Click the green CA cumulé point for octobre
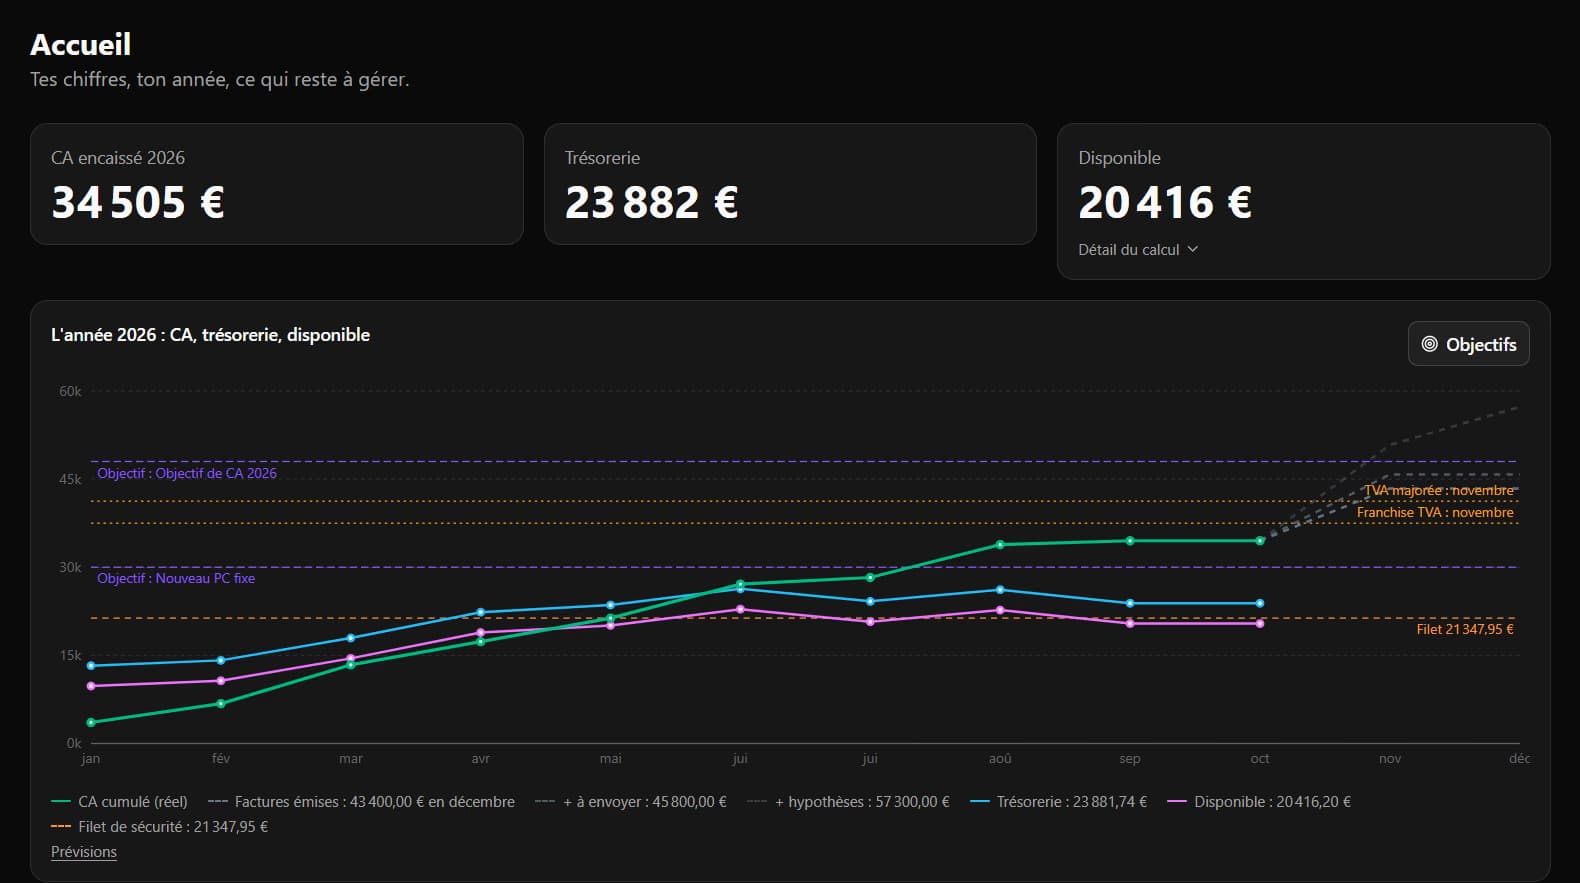 tap(1260, 541)
